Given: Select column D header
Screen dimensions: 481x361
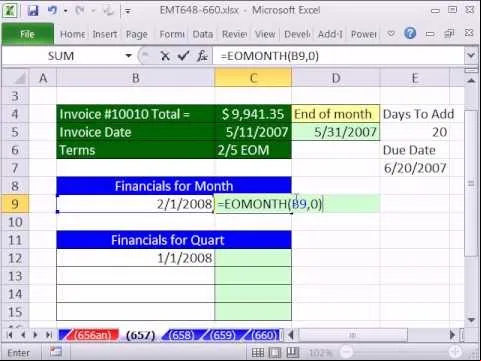Looking at the screenshot, I should pos(336,78).
